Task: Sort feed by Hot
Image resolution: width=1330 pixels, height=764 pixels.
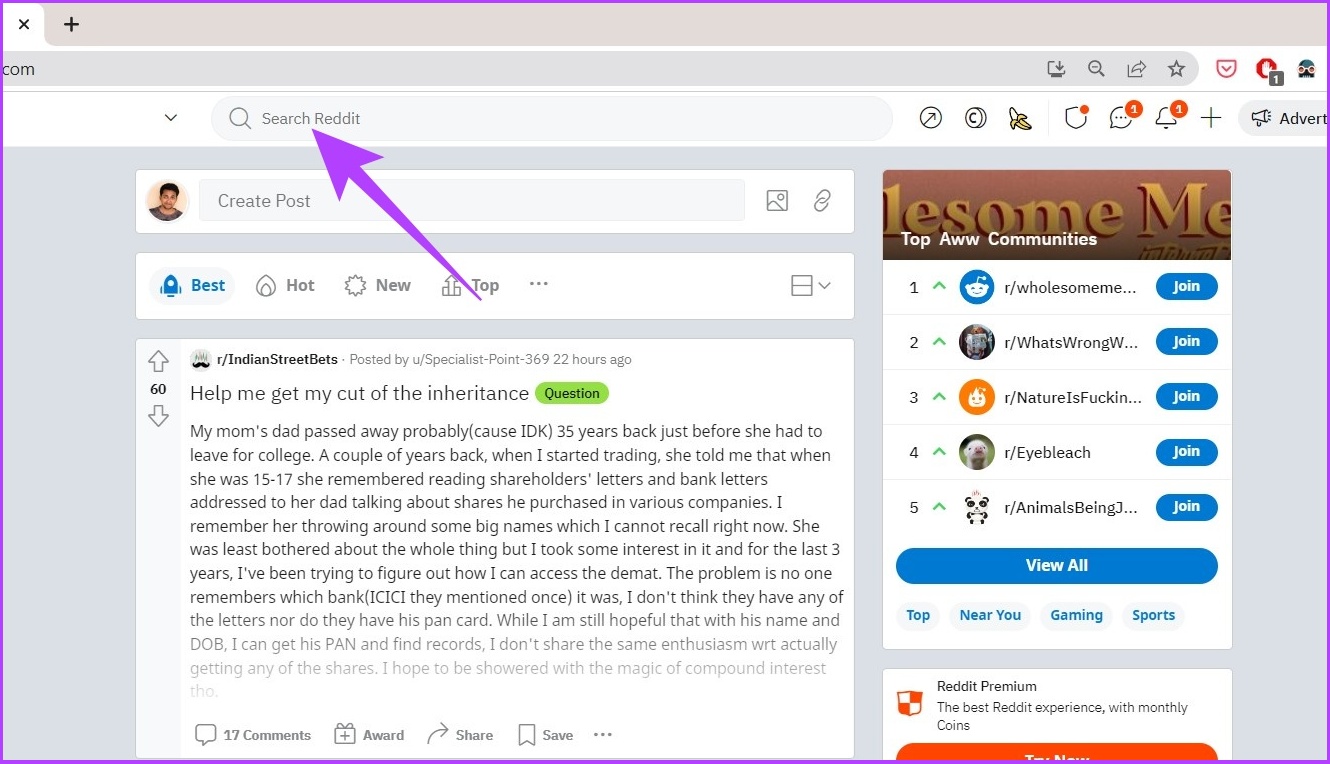Action: (285, 285)
